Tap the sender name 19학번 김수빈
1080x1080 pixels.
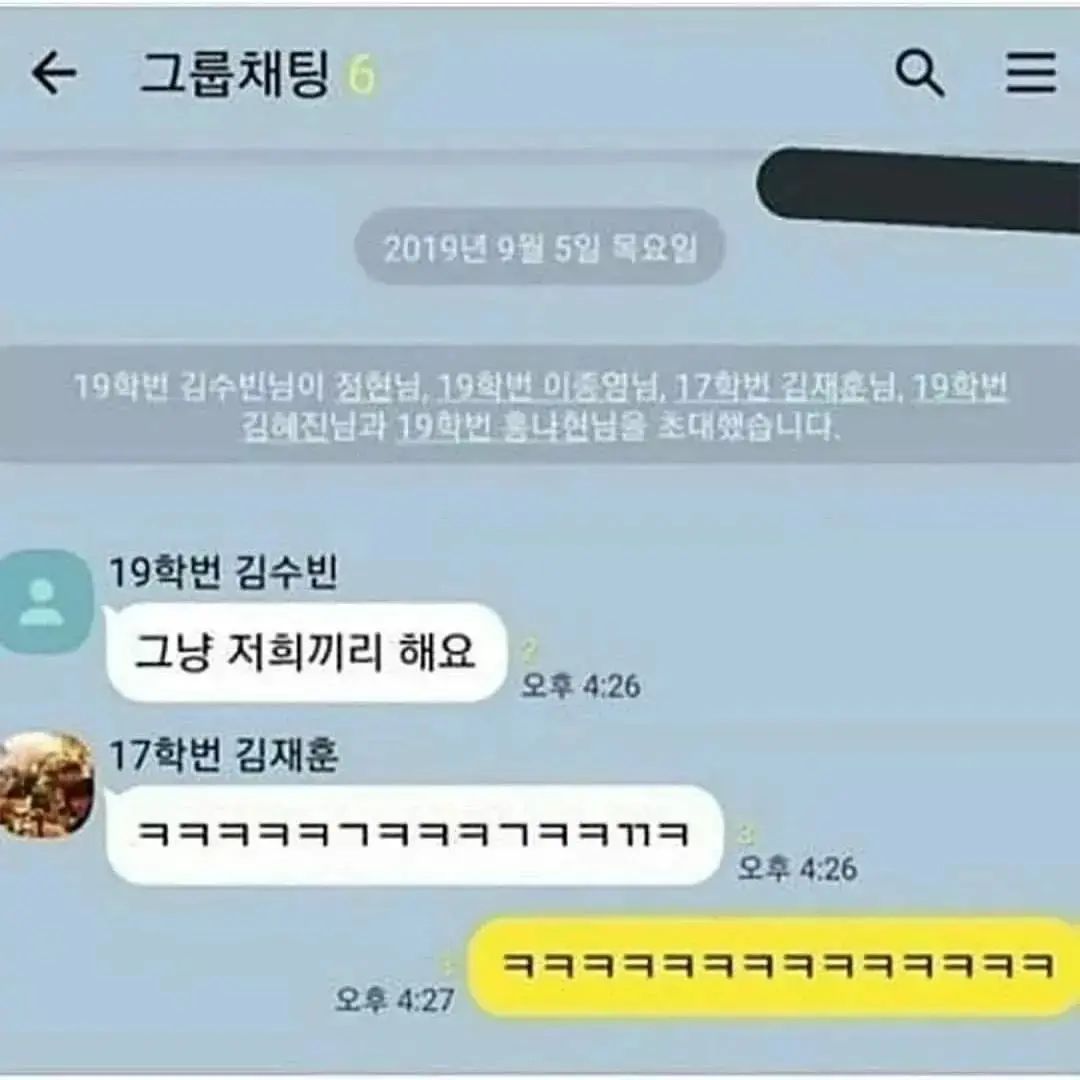tap(224, 572)
